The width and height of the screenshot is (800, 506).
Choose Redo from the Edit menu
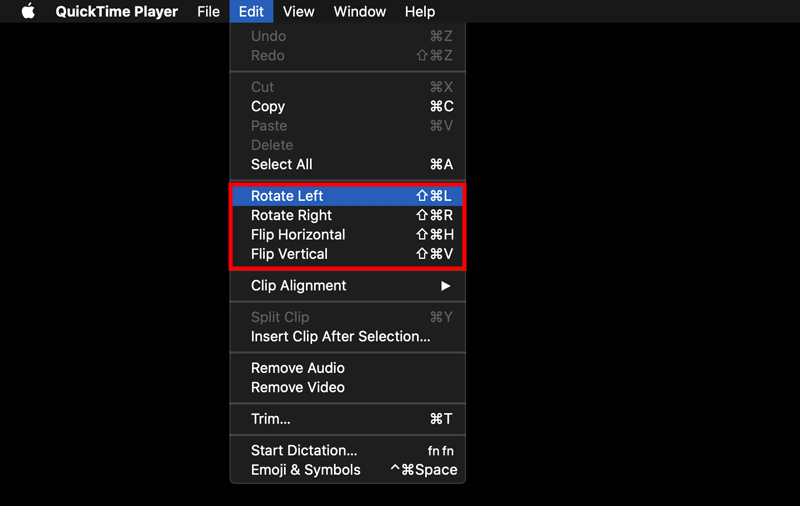point(347,56)
